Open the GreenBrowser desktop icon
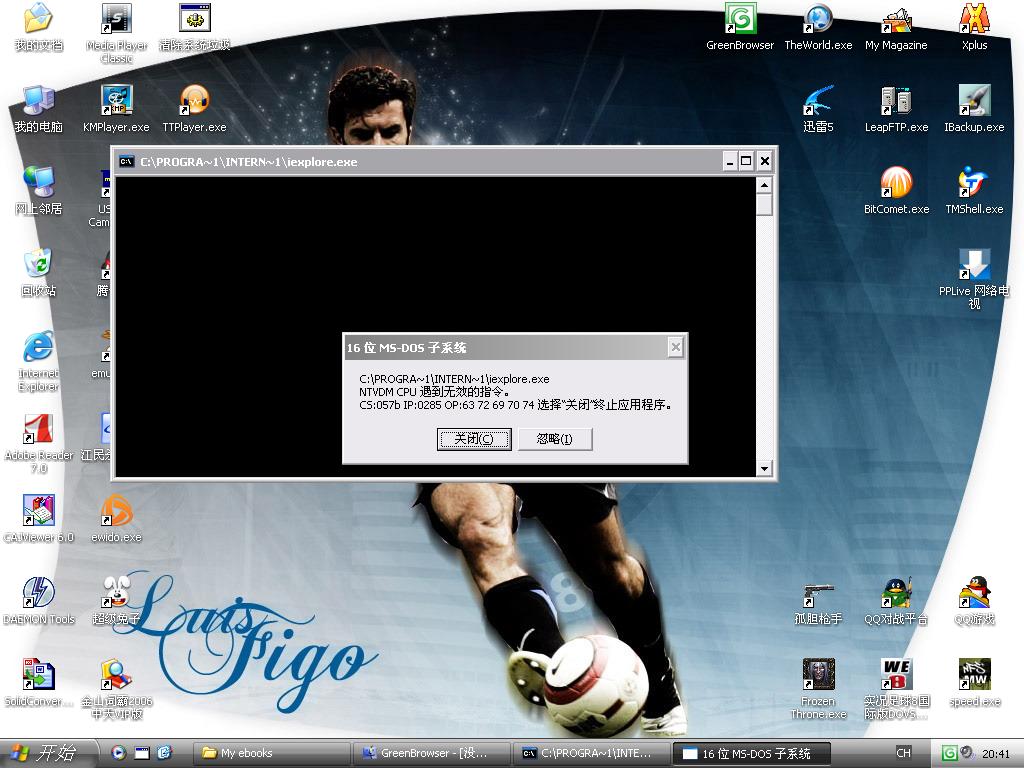The height and width of the screenshot is (768, 1024). pyautogui.click(x=740, y=20)
